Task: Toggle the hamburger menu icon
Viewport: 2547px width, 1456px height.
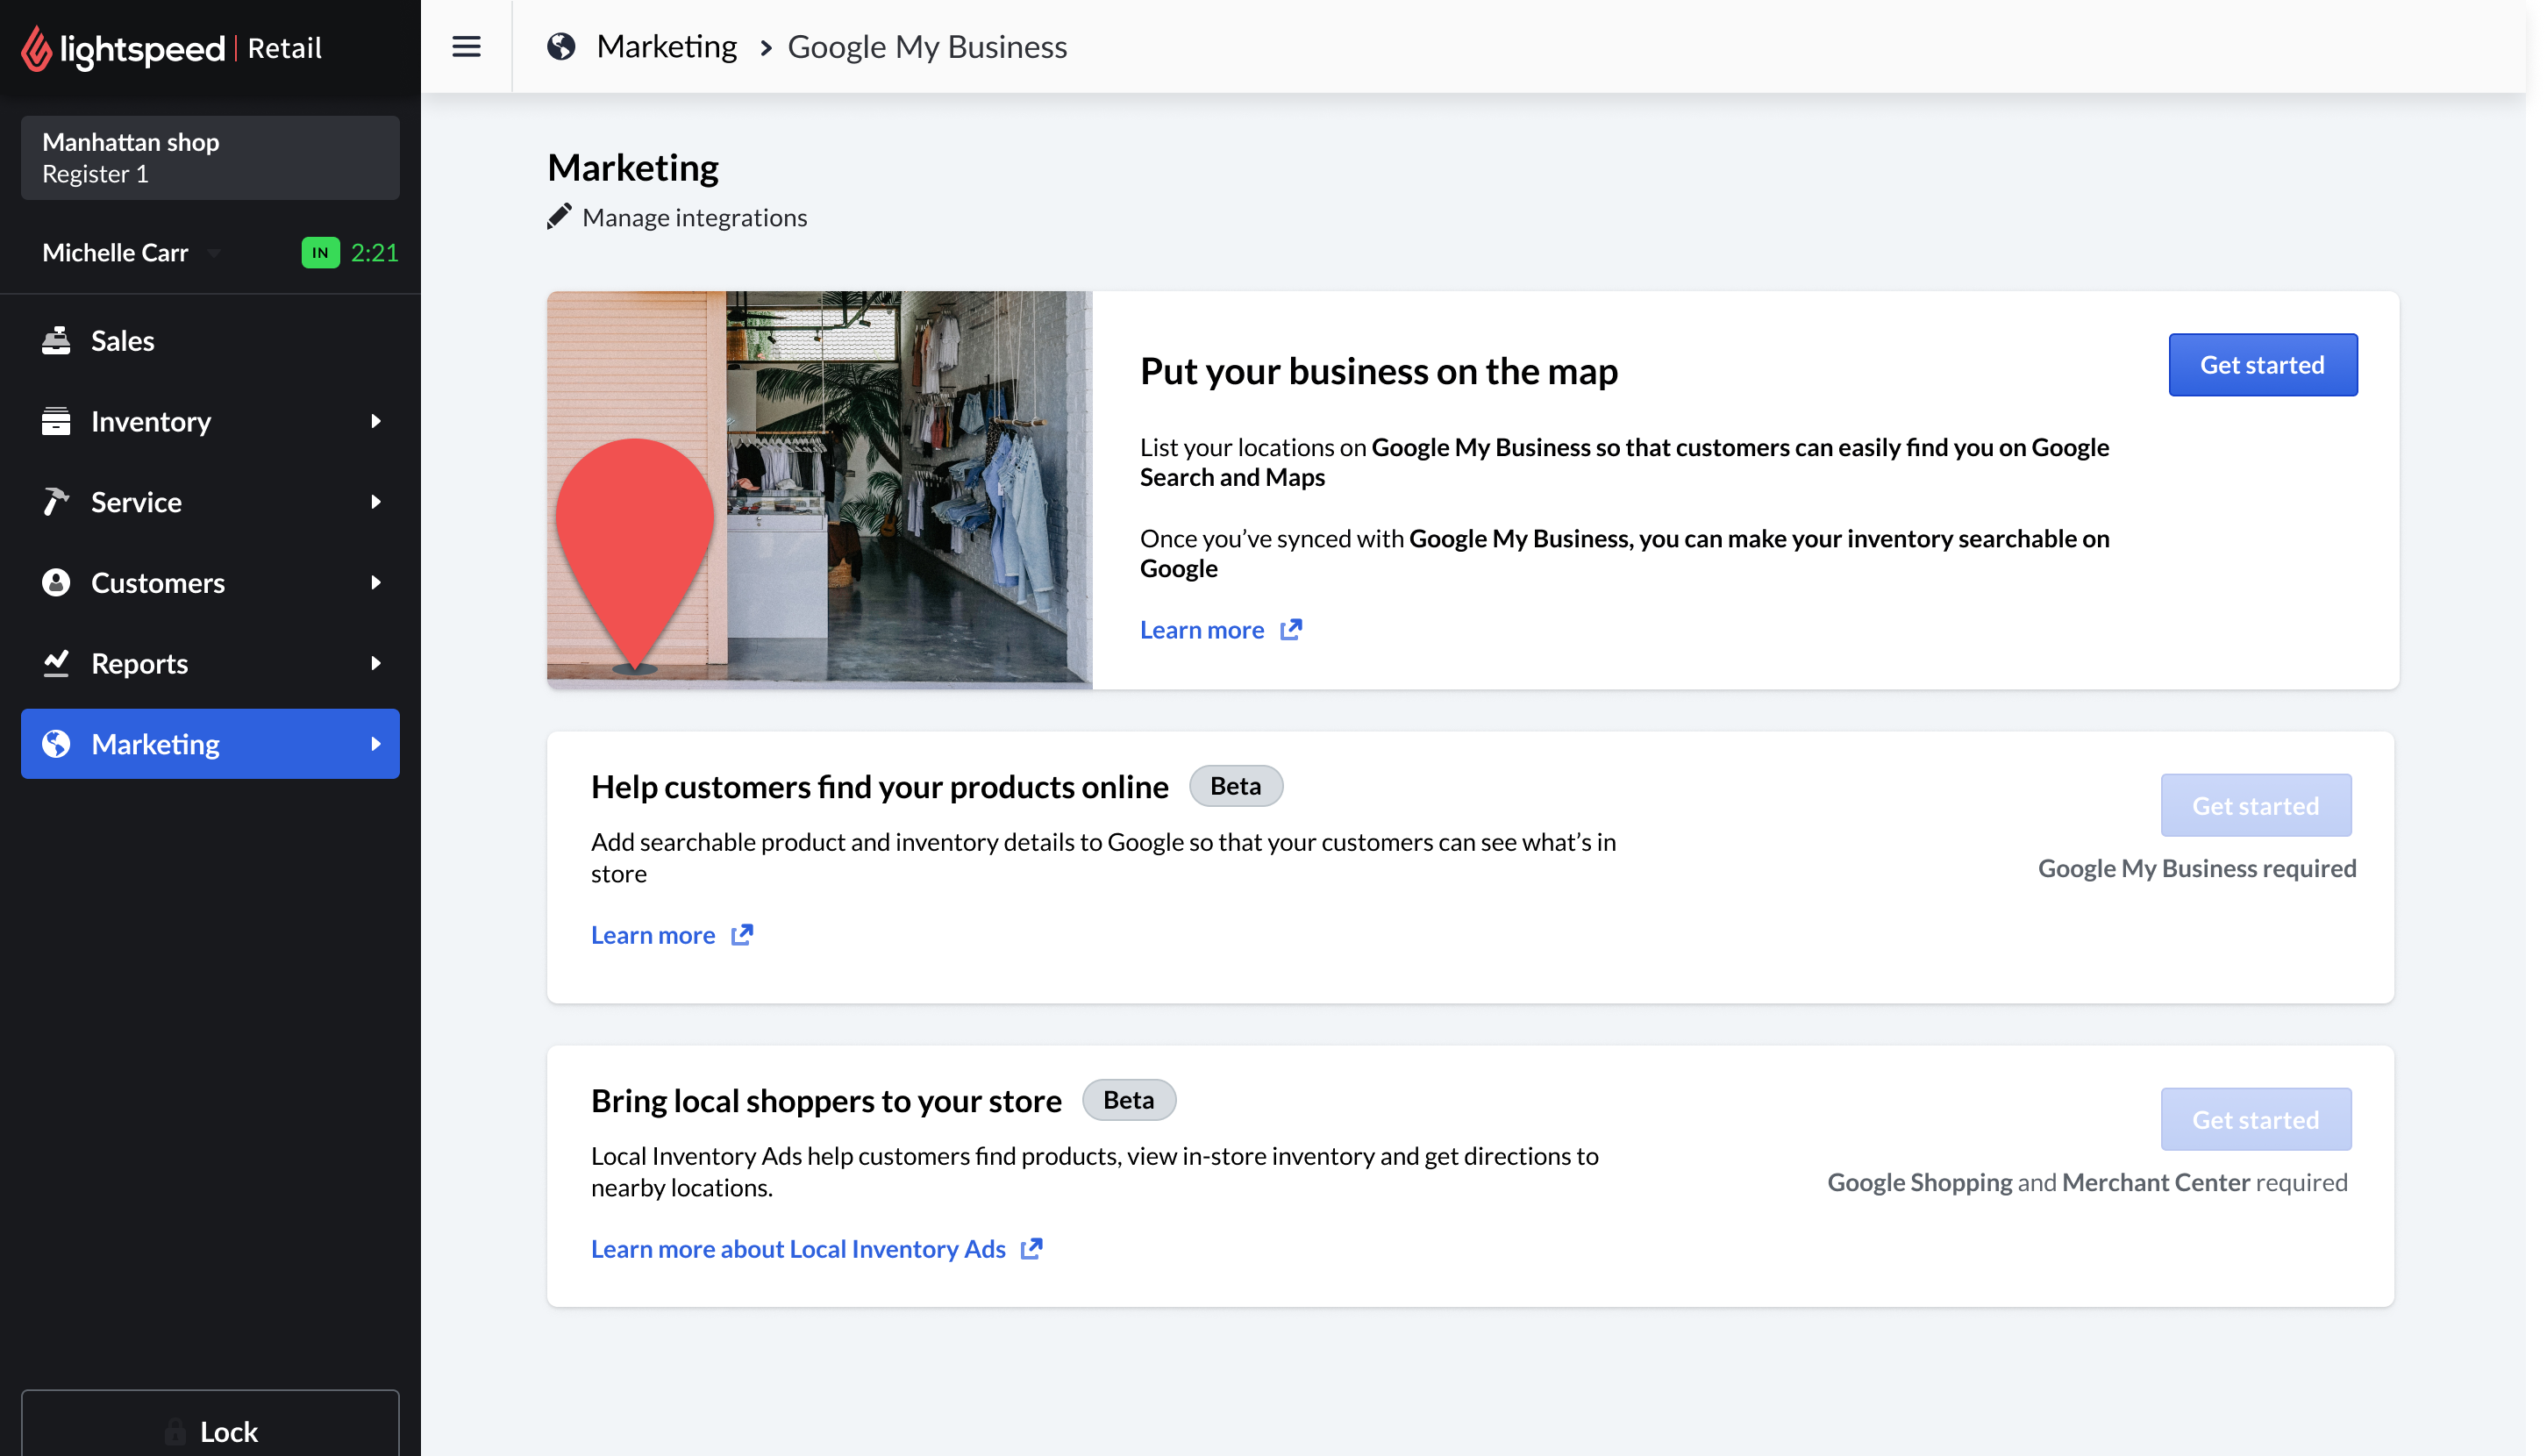Action: (x=467, y=47)
